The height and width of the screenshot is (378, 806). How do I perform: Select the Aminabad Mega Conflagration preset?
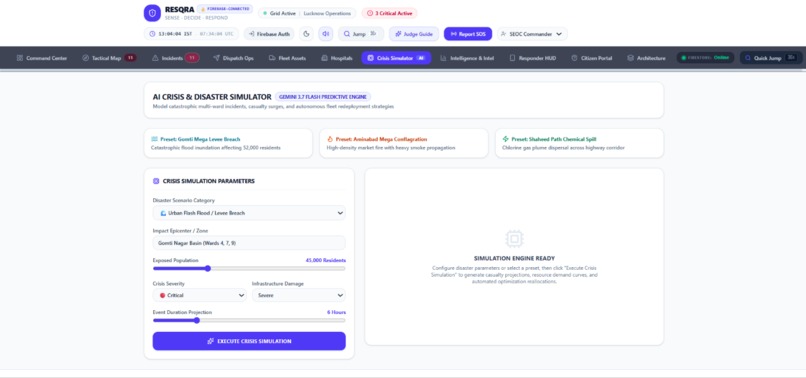(x=404, y=143)
